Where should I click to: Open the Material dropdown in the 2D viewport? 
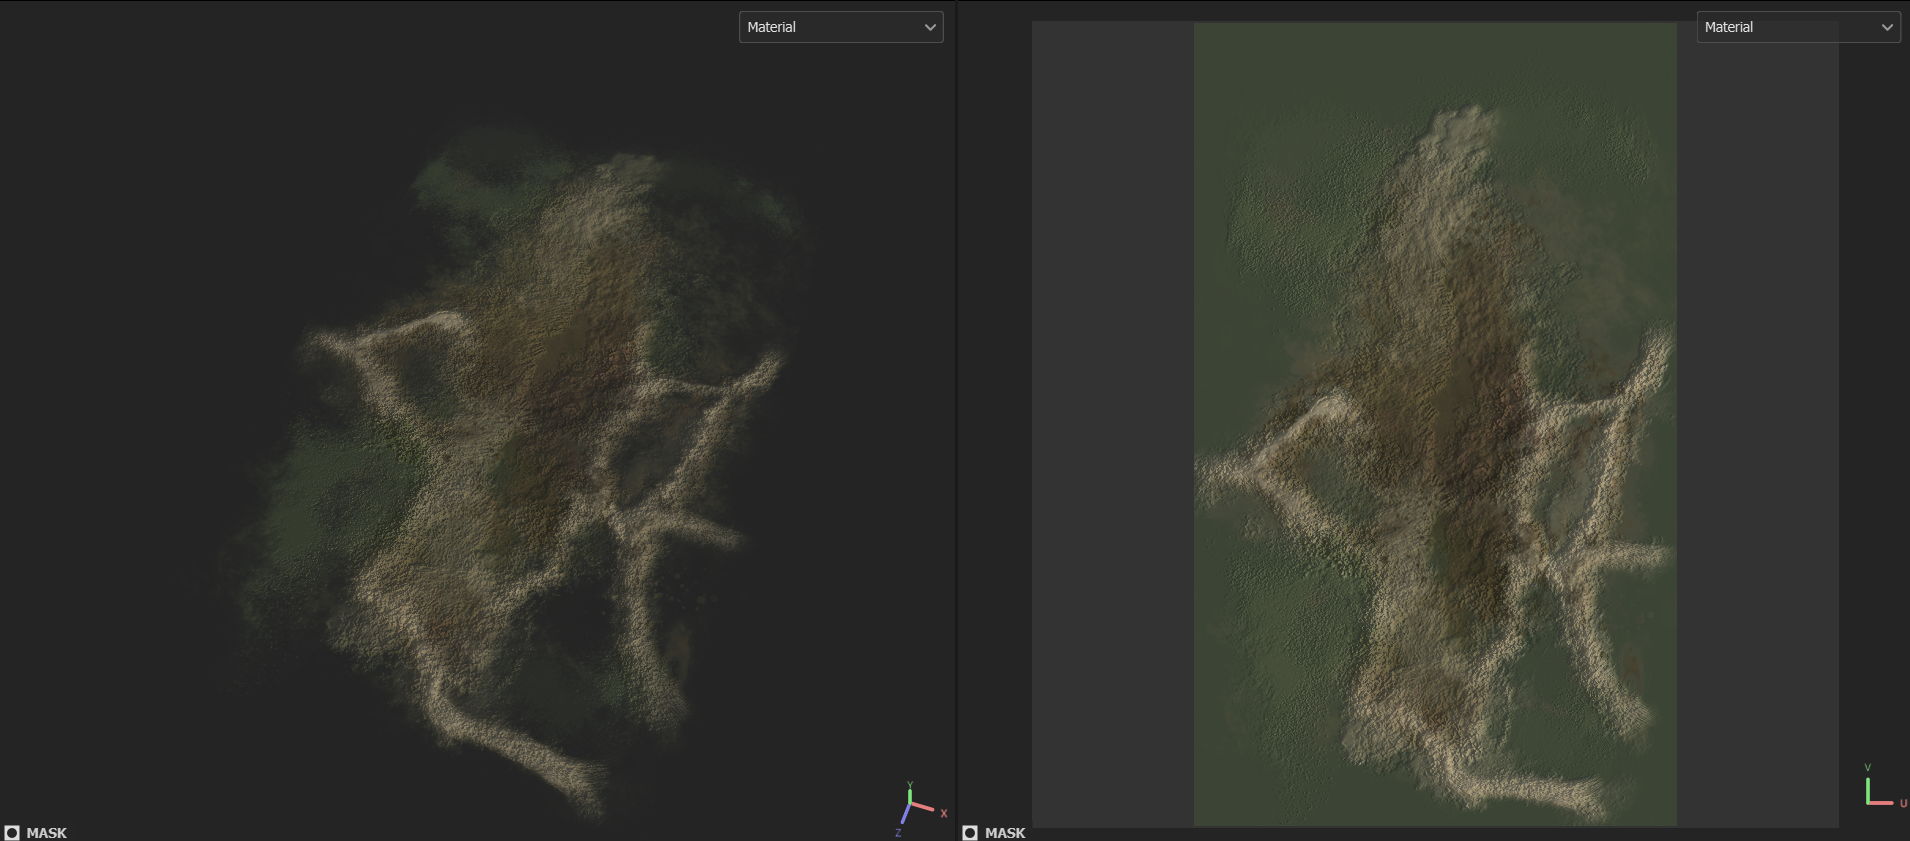point(1798,27)
